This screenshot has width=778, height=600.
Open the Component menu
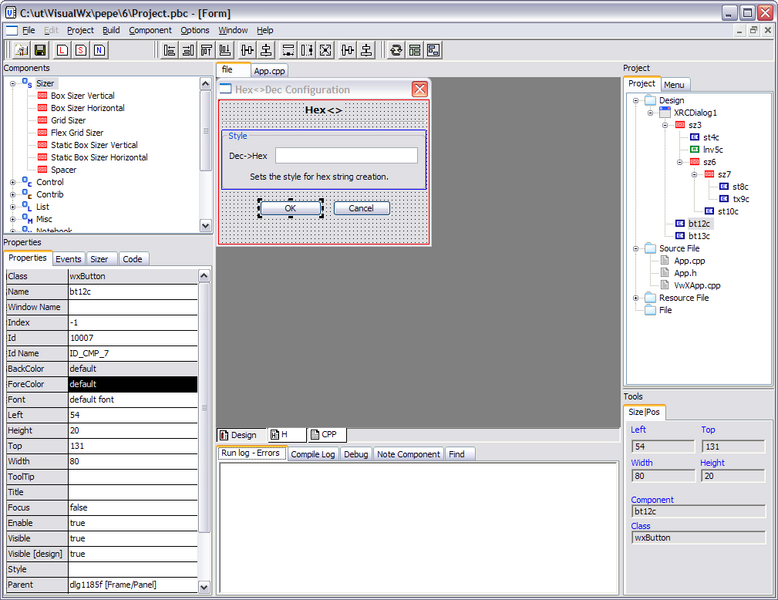(x=150, y=30)
